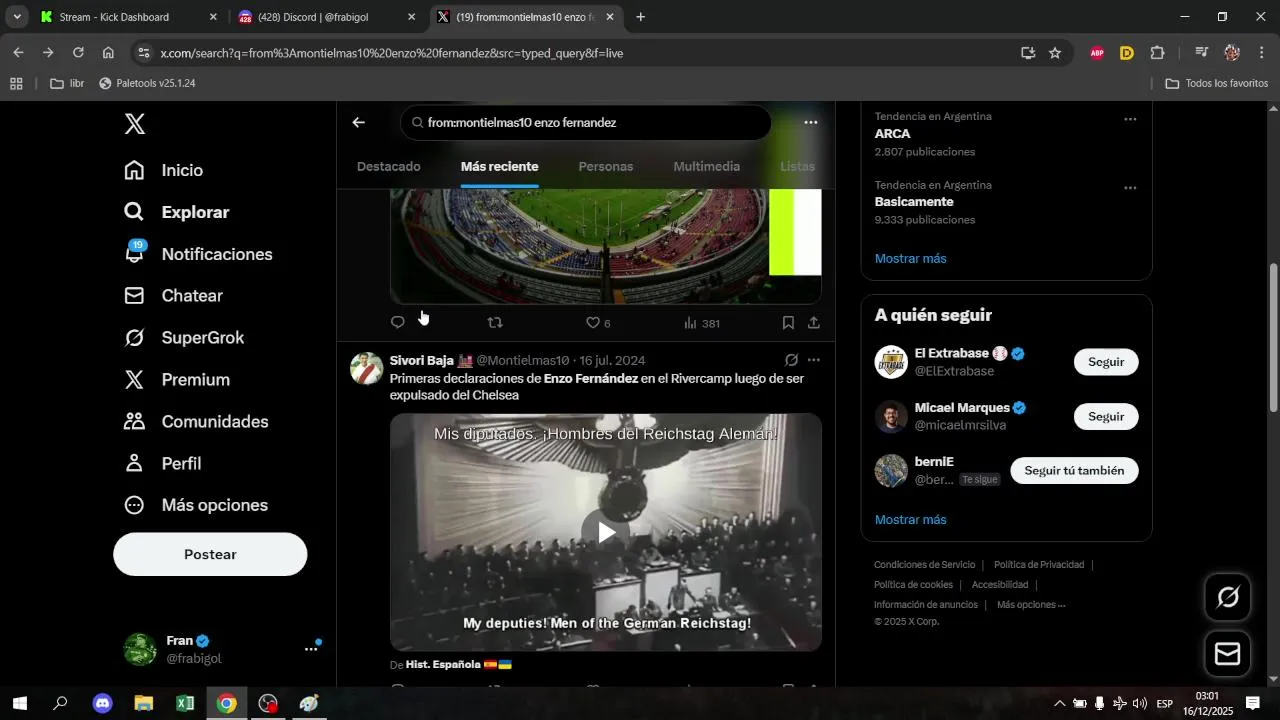Switch to Discord browser tab
This screenshot has height=720, width=1280.
(327, 17)
